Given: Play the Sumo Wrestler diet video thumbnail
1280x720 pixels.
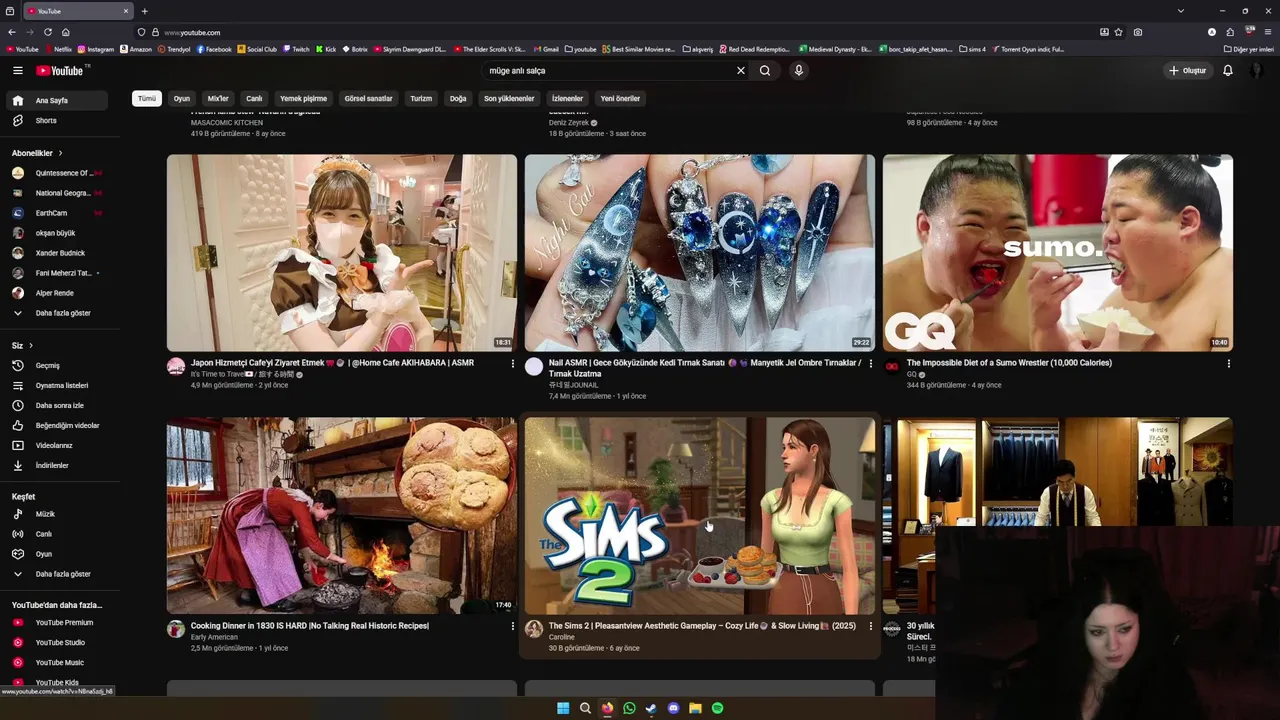Looking at the screenshot, I should (x=1058, y=252).
